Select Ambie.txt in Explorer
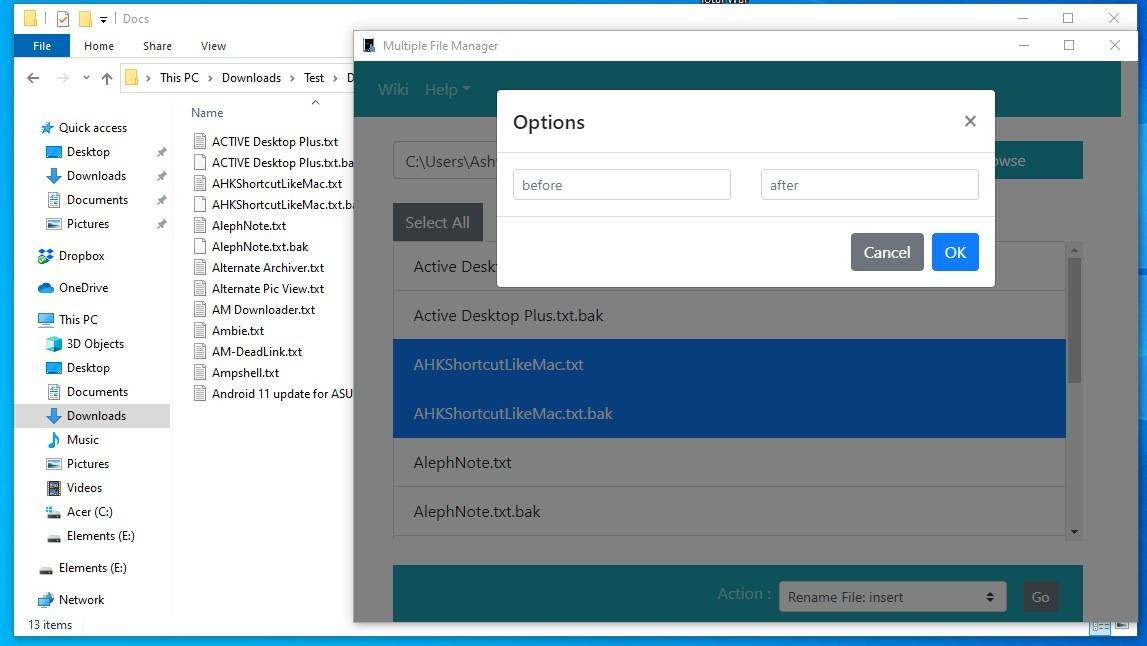Screen dimensions: 1147x646 (x=238, y=331)
